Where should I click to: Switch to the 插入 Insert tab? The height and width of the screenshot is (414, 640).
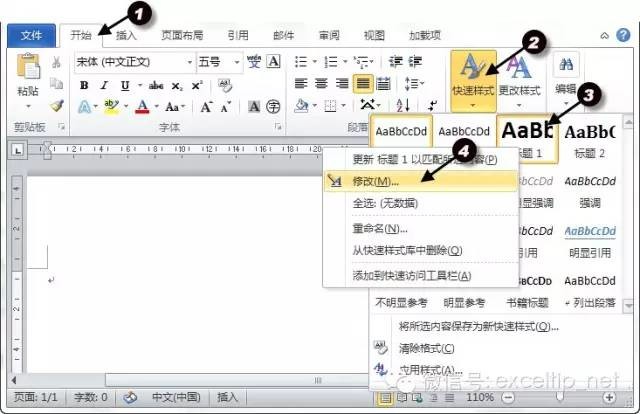pos(126,36)
